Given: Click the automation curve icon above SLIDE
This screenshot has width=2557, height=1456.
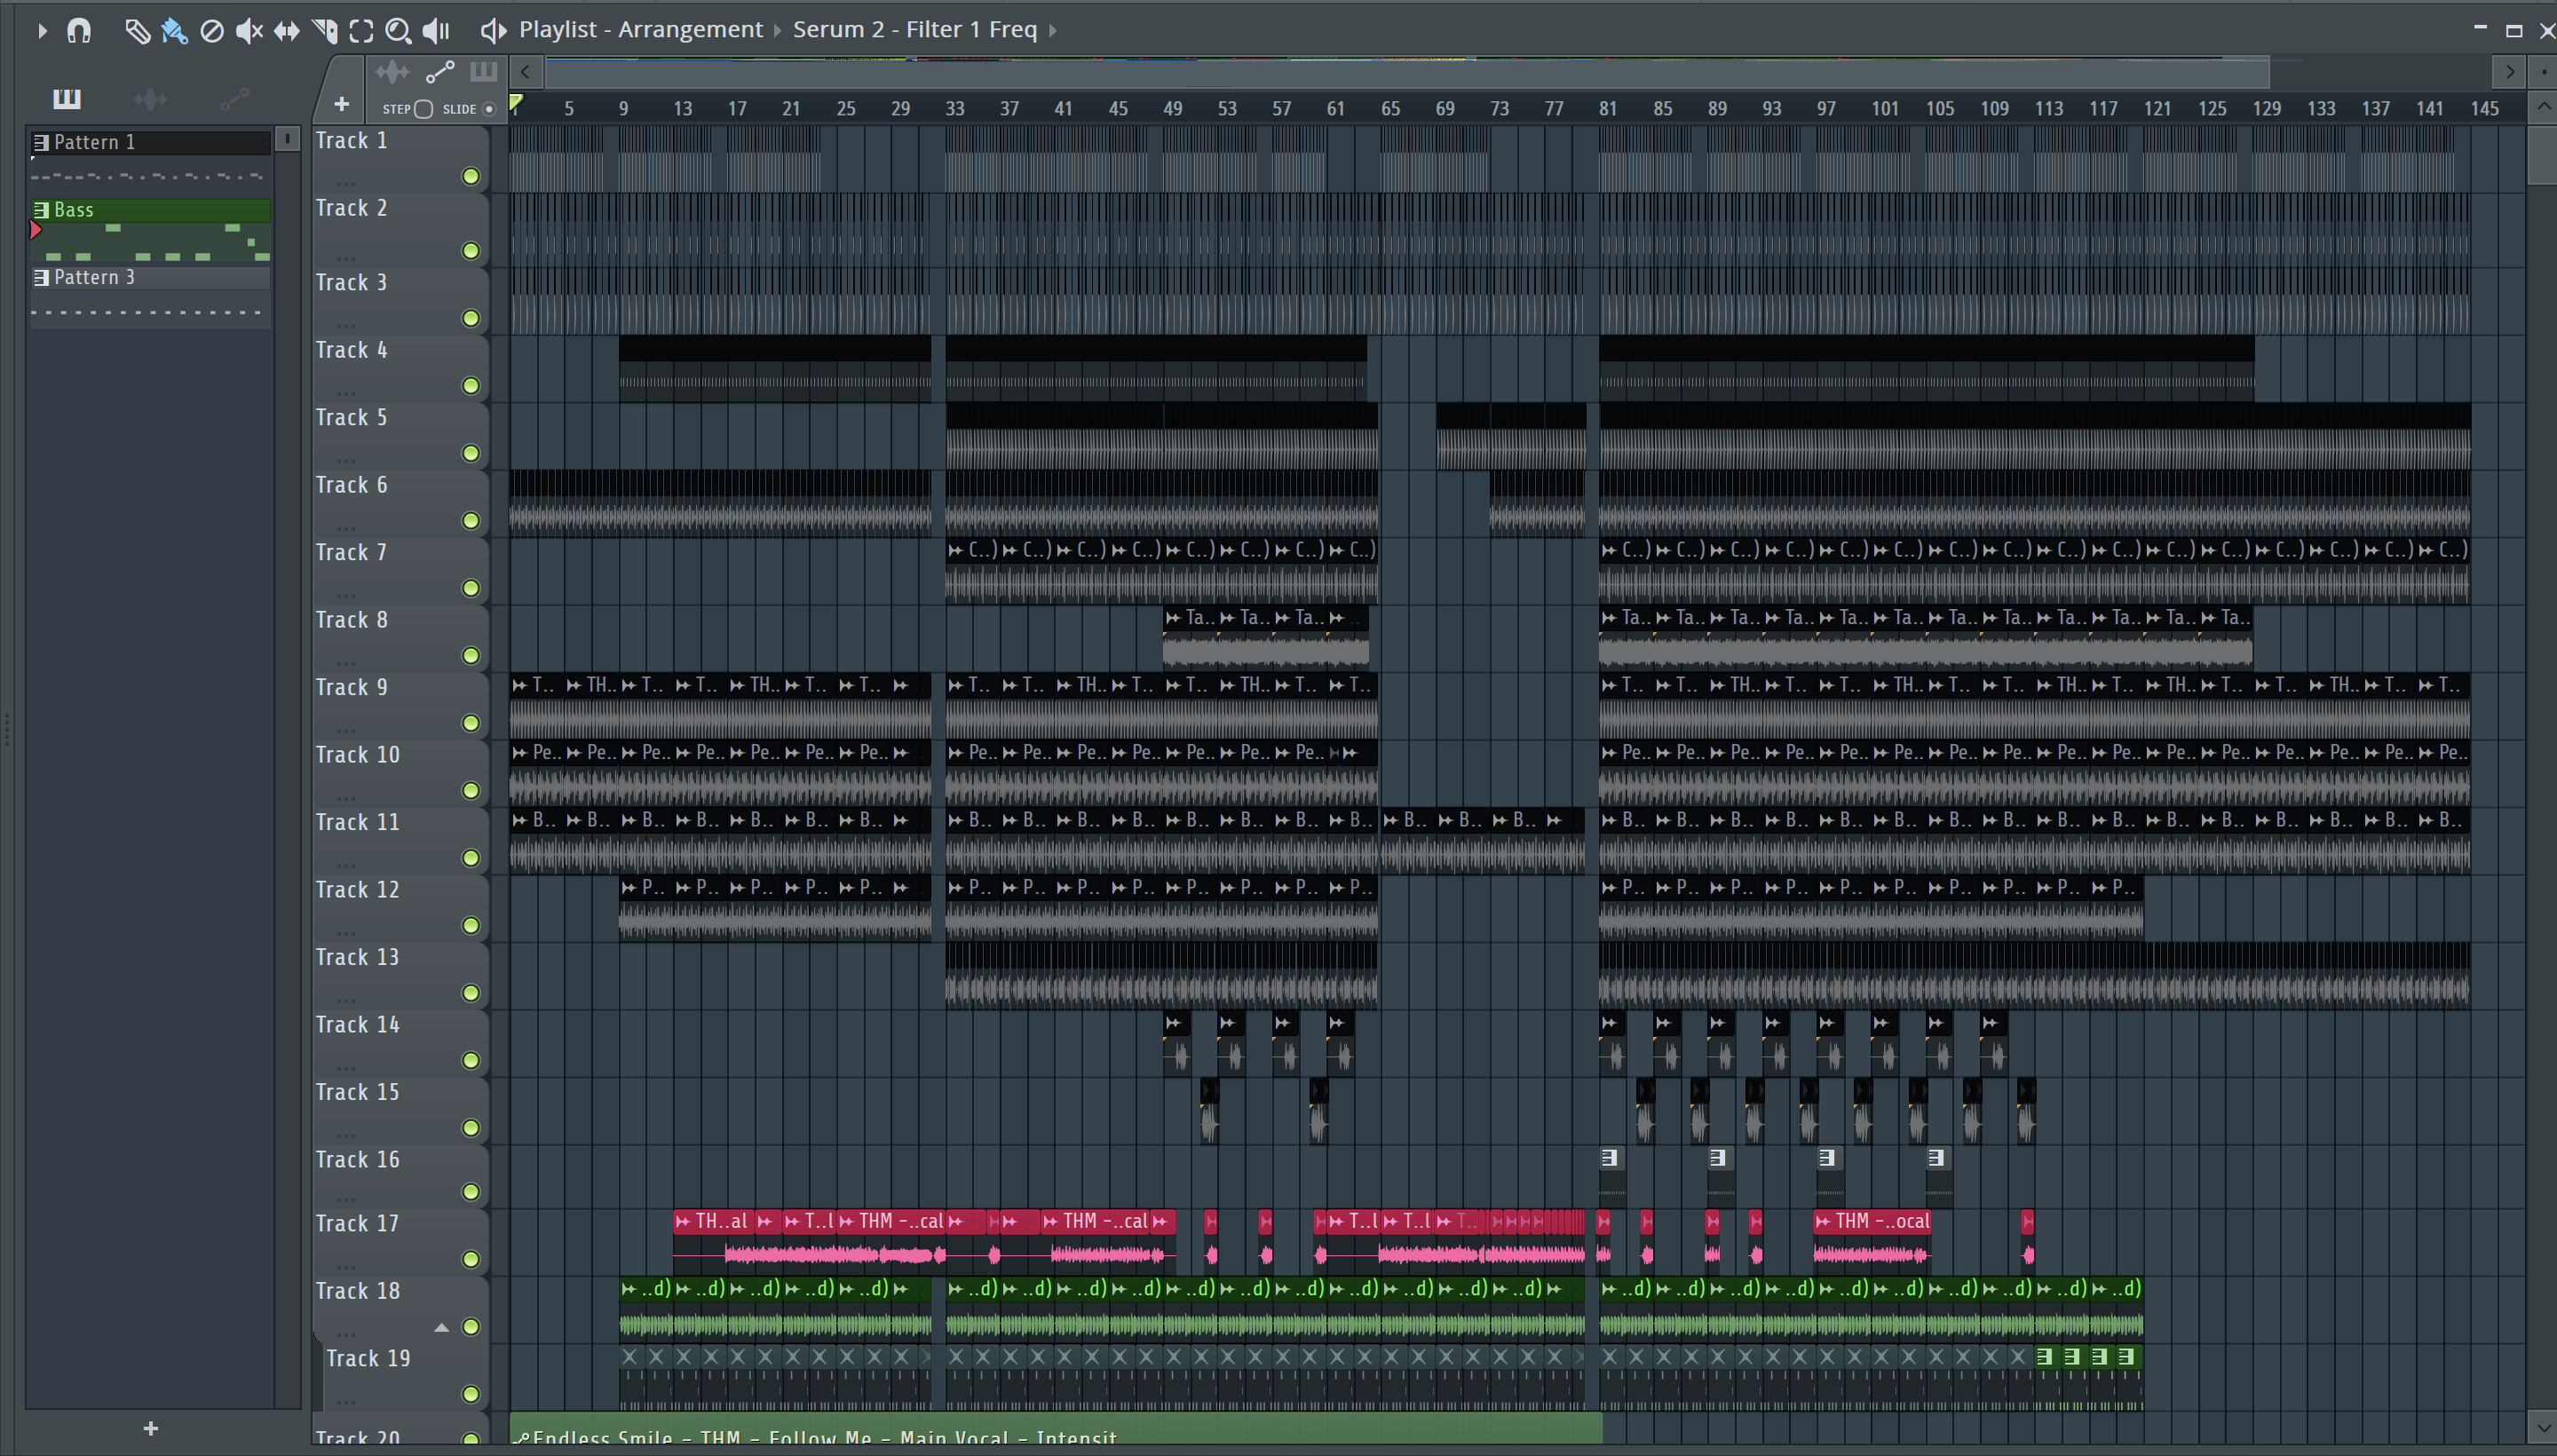Looking at the screenshot, I should (x=440, y=72).
